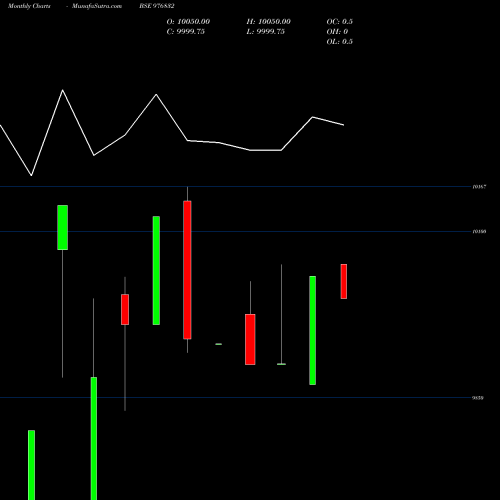Click the lowest trough of the white indicator line
500x500 pixels.
point(31,175)
